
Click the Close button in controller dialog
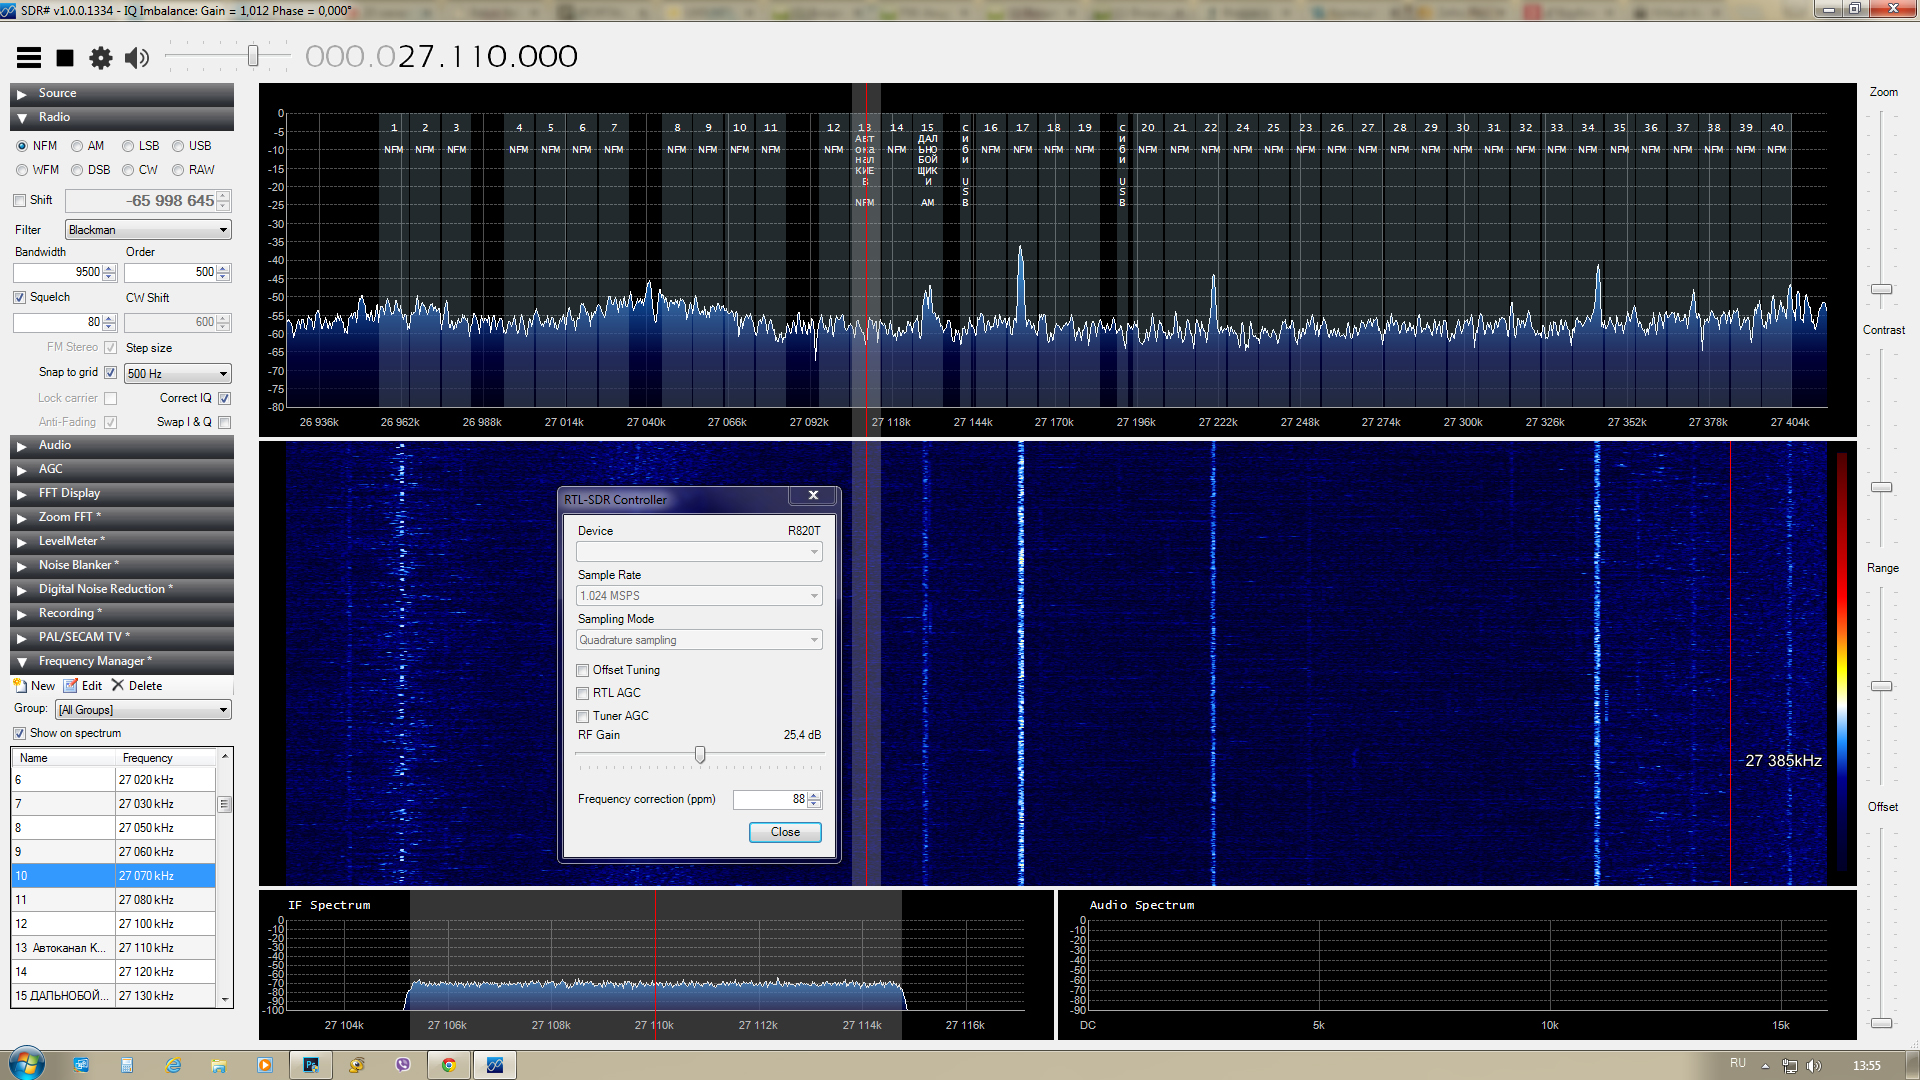pyautogui.click(x=785, y=832)
